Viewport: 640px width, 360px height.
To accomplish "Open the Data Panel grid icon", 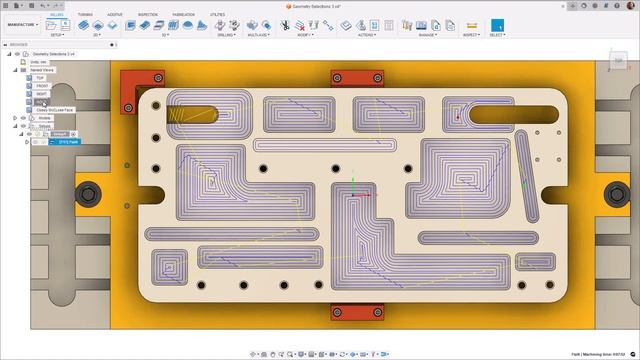I will 6,6.
